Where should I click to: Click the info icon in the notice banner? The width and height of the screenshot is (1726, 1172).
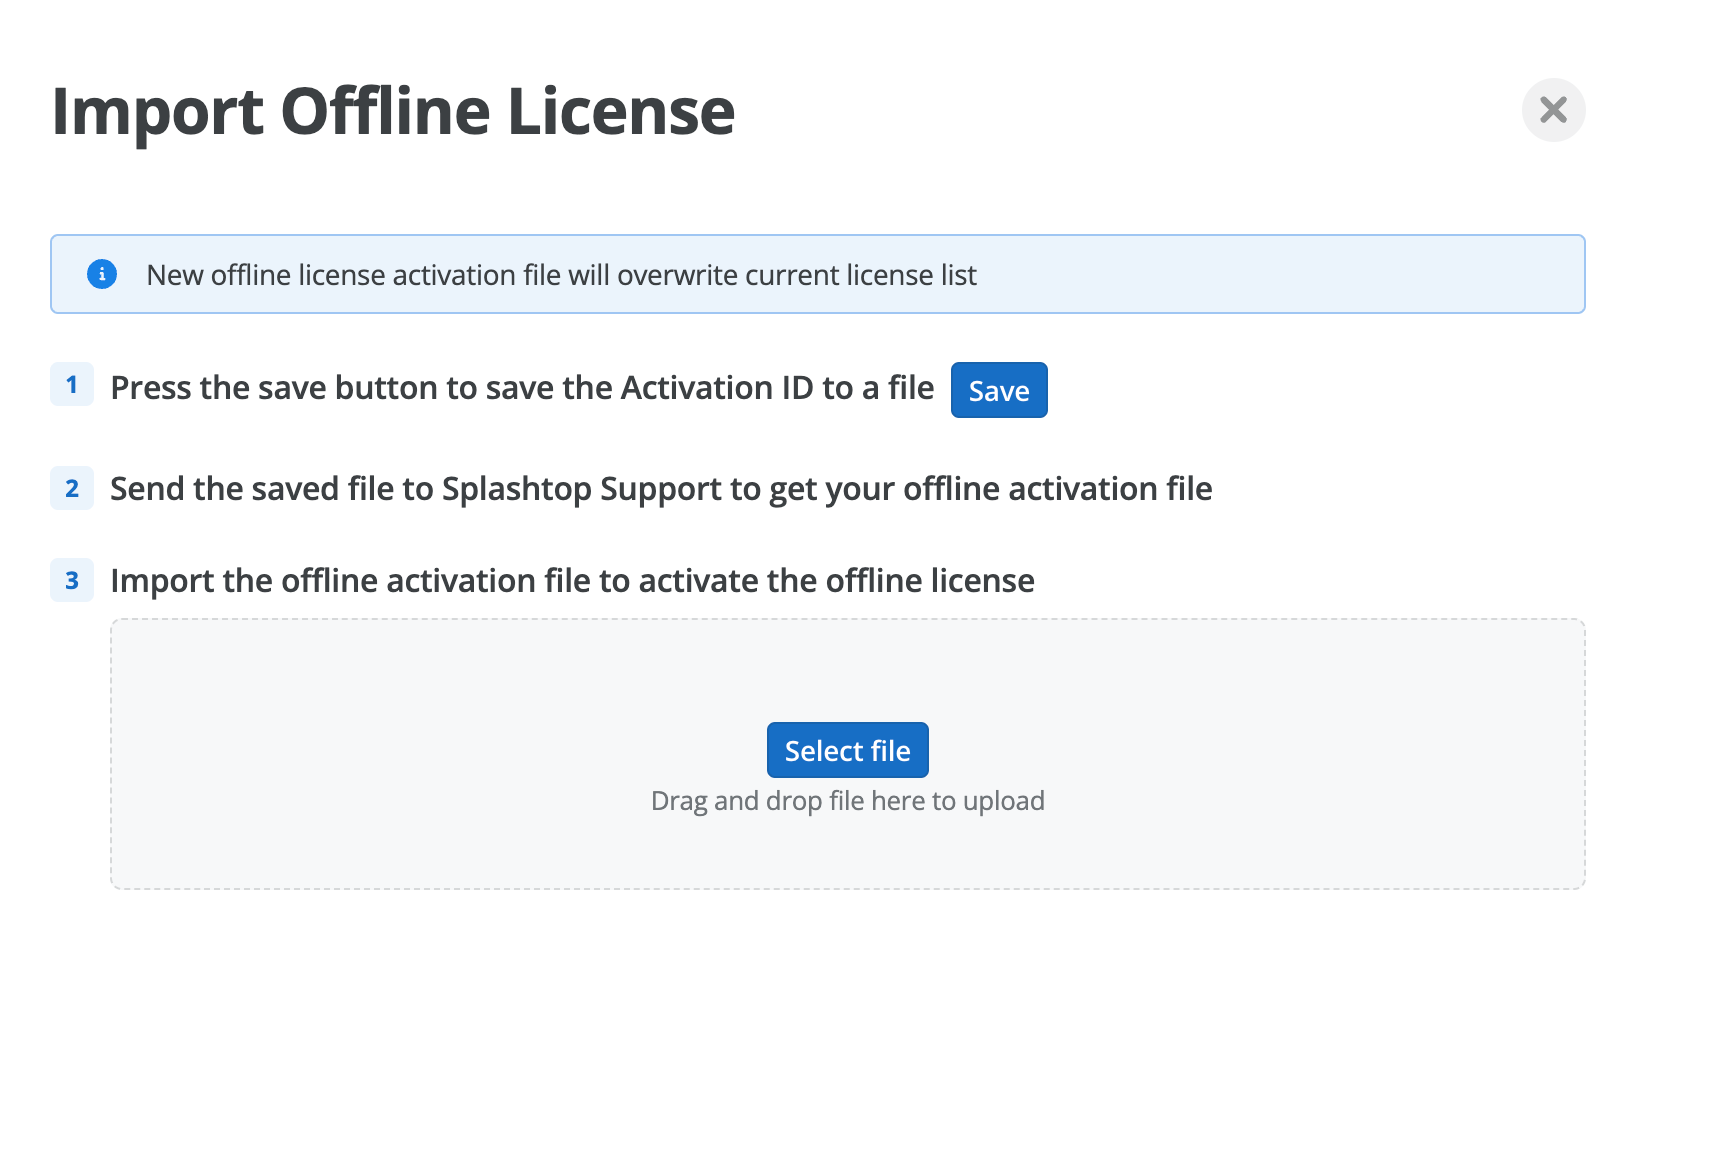click(101, 274)
